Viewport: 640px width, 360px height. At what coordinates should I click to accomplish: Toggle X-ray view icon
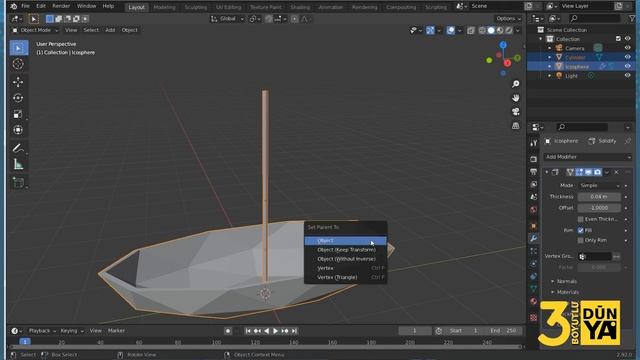click(x=471, y=30)
